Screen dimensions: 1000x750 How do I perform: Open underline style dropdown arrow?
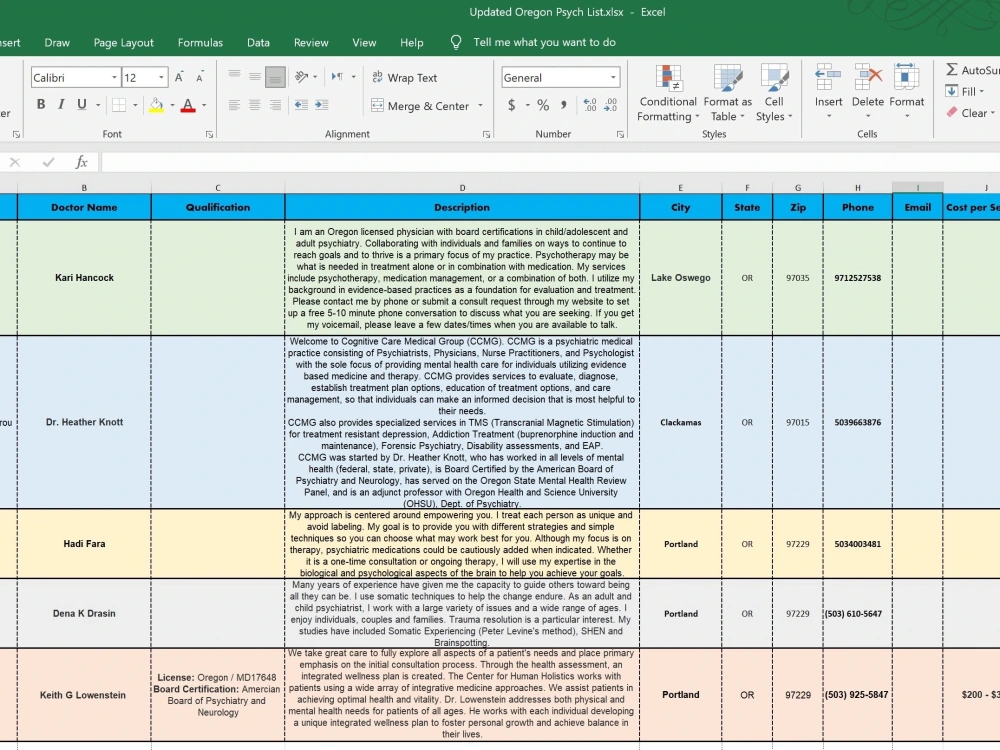coord(98,105)
